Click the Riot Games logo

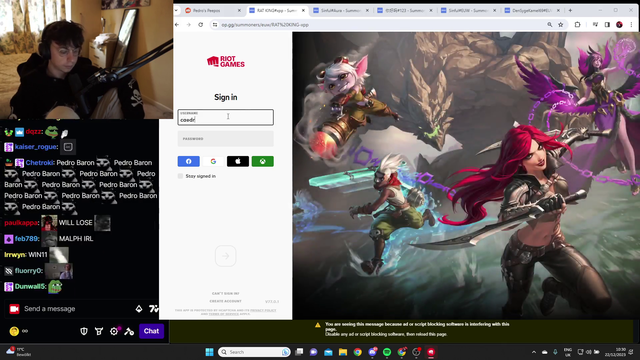tap(225, 62)
